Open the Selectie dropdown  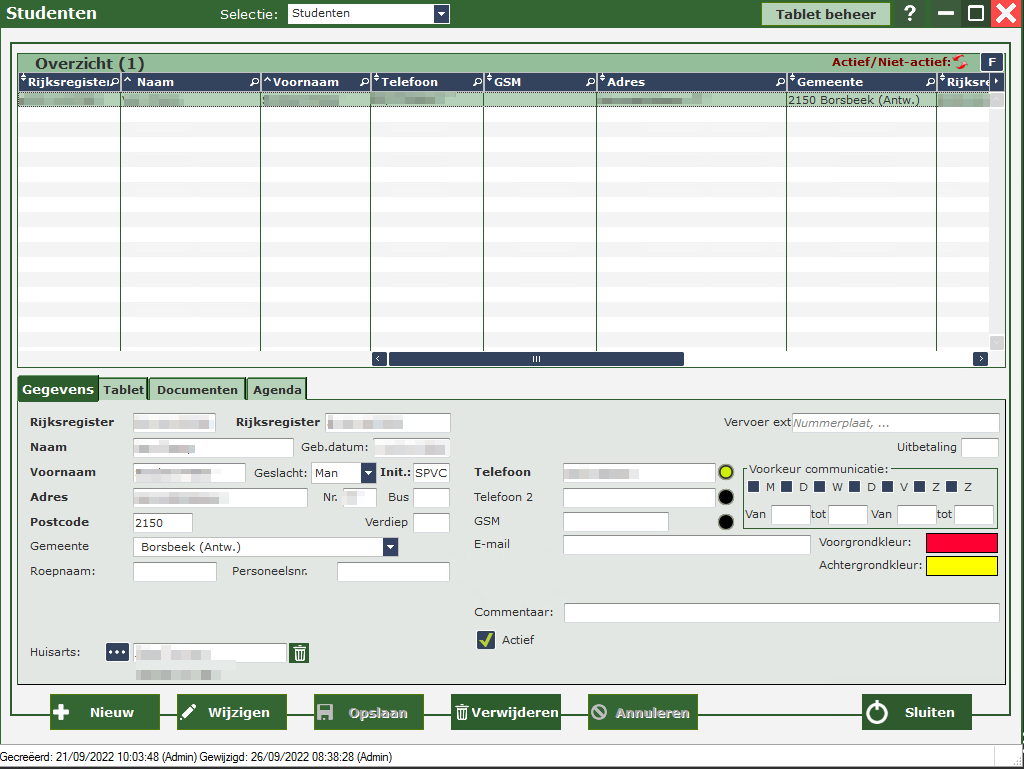click(x=441, y=14)
